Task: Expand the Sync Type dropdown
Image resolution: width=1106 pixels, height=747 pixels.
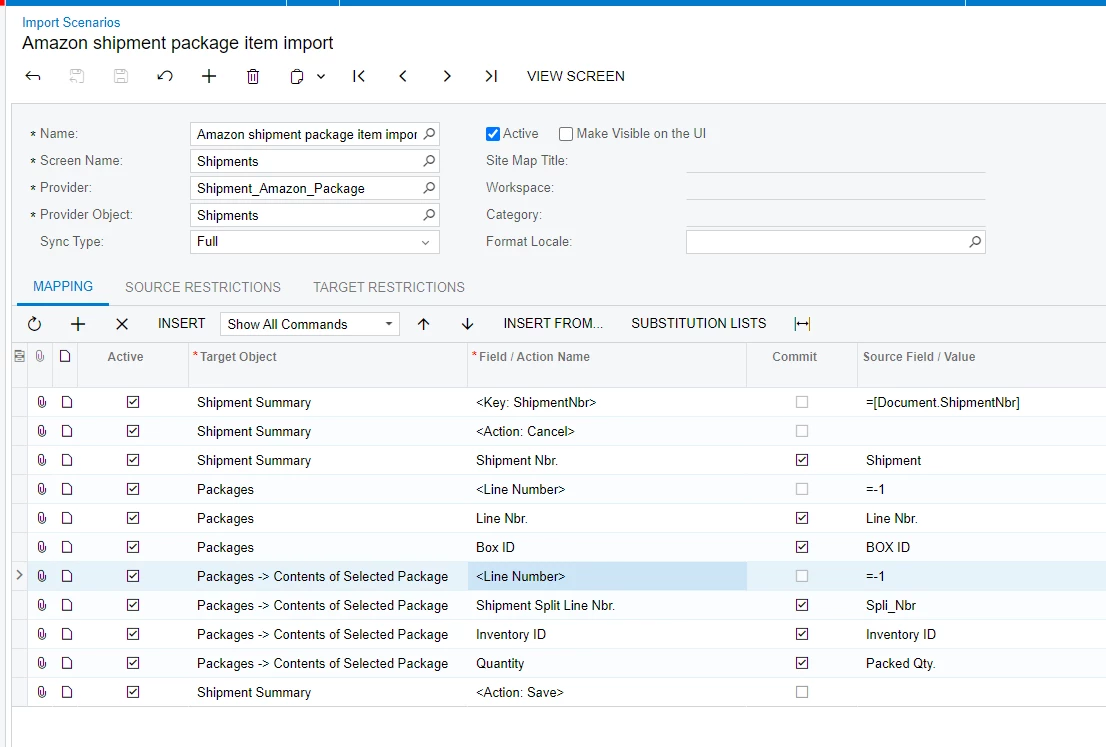Action: coord(425,242)
